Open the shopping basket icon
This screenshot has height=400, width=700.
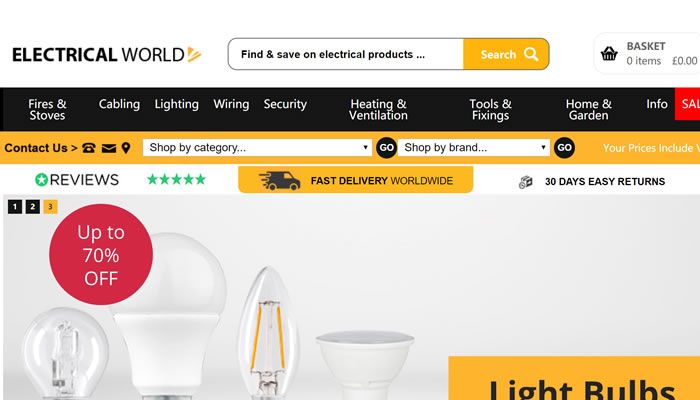pyautogui.click(x=609, y=54)
